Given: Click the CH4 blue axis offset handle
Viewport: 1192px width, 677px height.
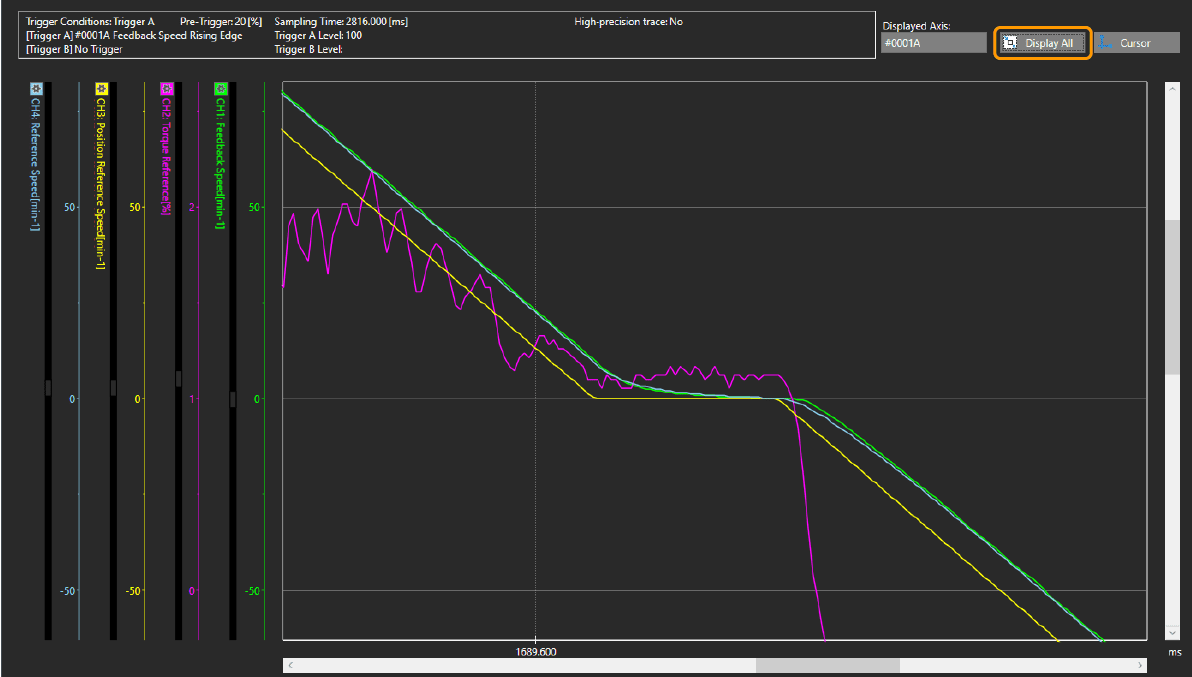Looking at the screenshot, I should 47,389.
